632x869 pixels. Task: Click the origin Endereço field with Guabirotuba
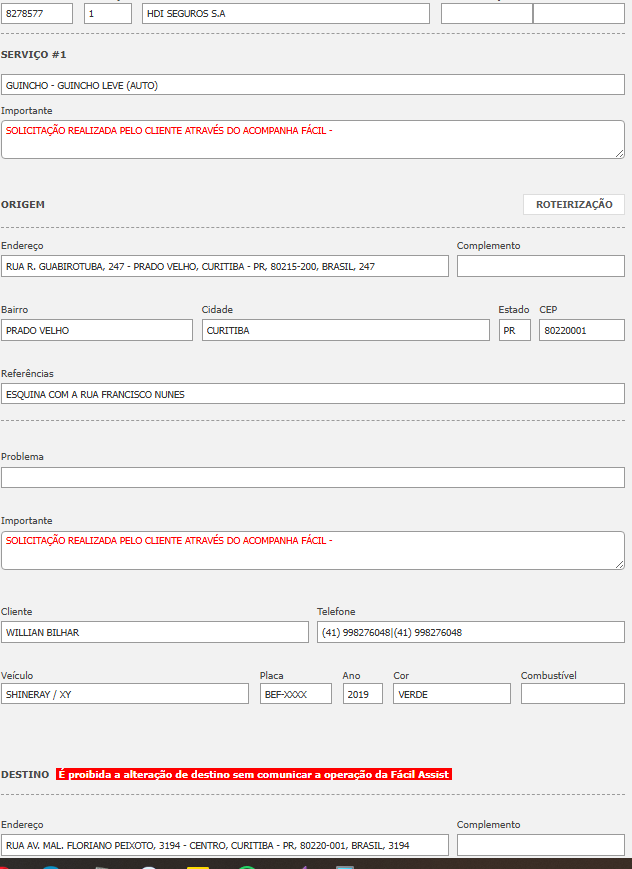click(x=224, y=266)
